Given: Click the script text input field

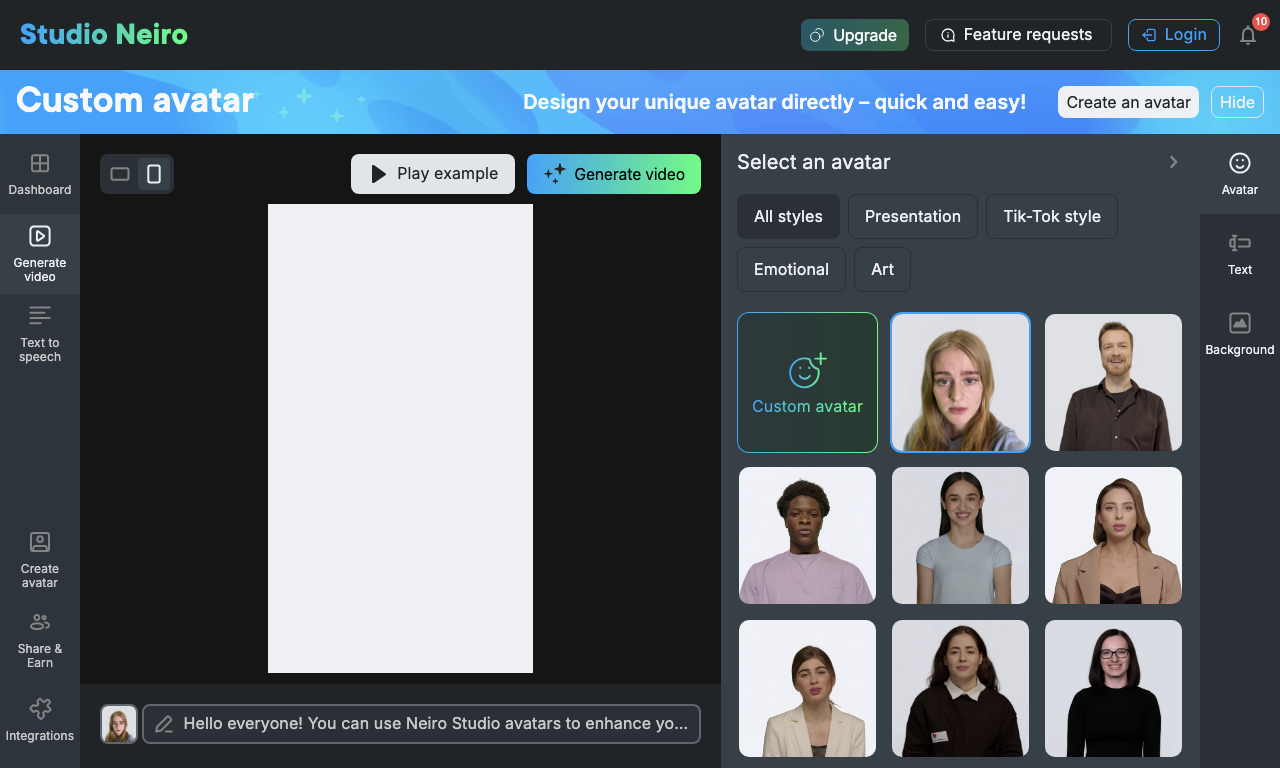Looking at the screenshot, I should pos(421,724).
